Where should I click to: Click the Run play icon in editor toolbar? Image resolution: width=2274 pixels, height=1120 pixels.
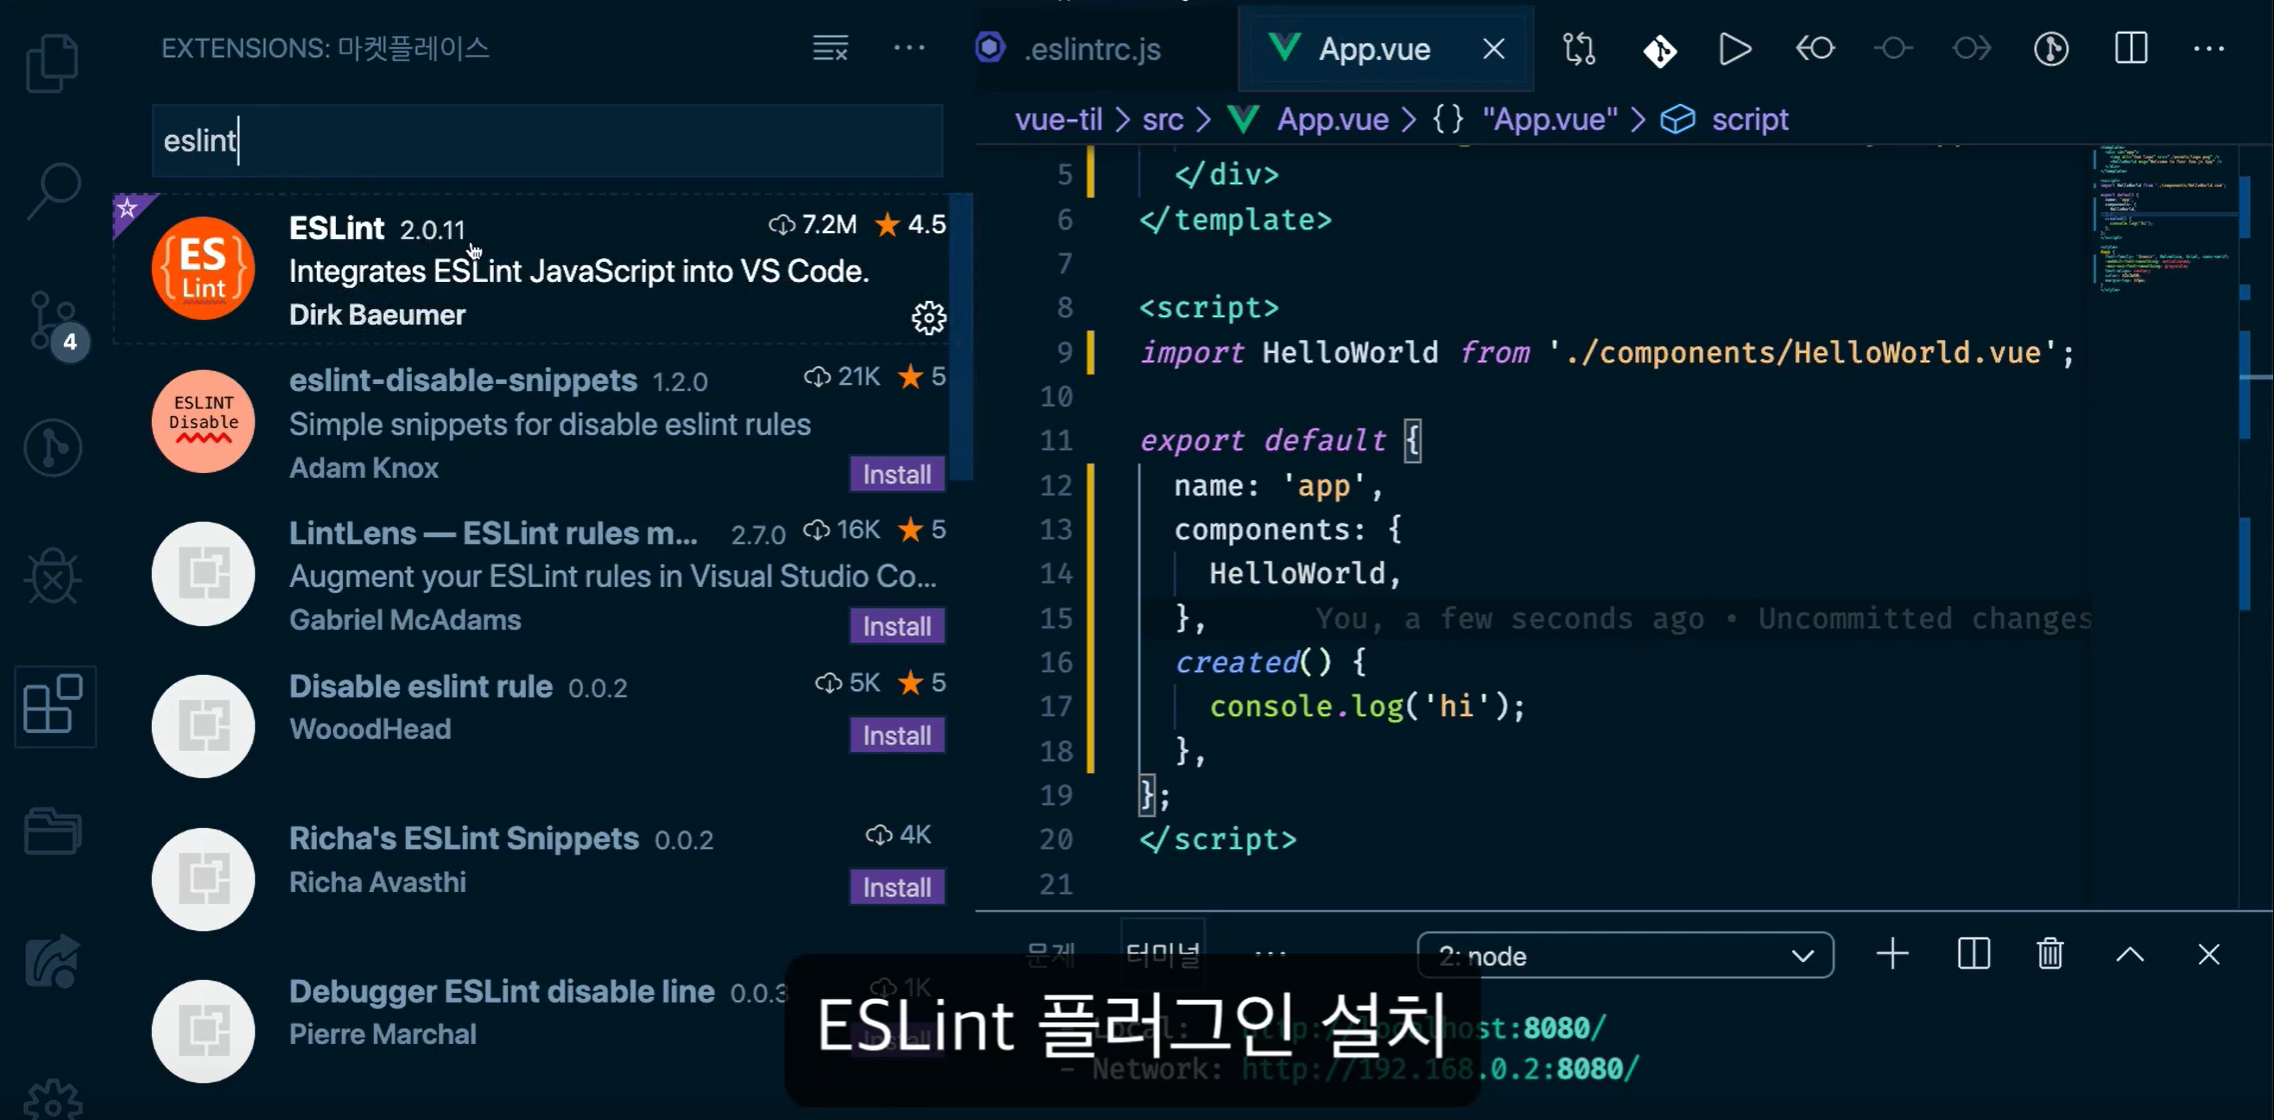click(1735, 48)
